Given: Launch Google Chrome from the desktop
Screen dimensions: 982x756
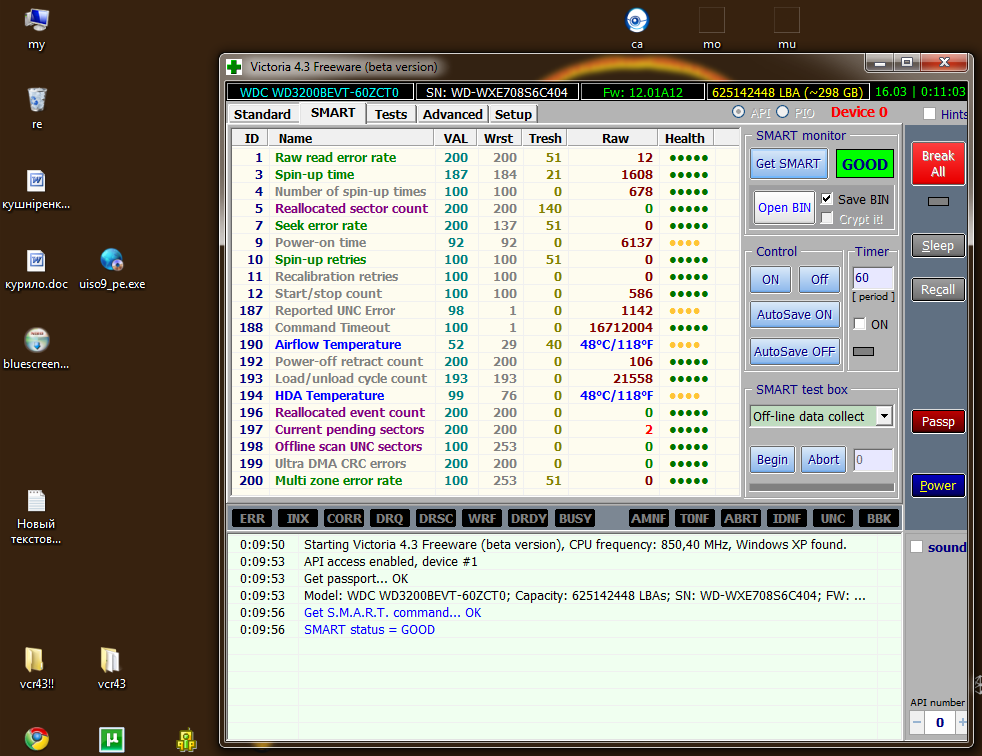Looking at the screenshot, I should tap(37, 739).
